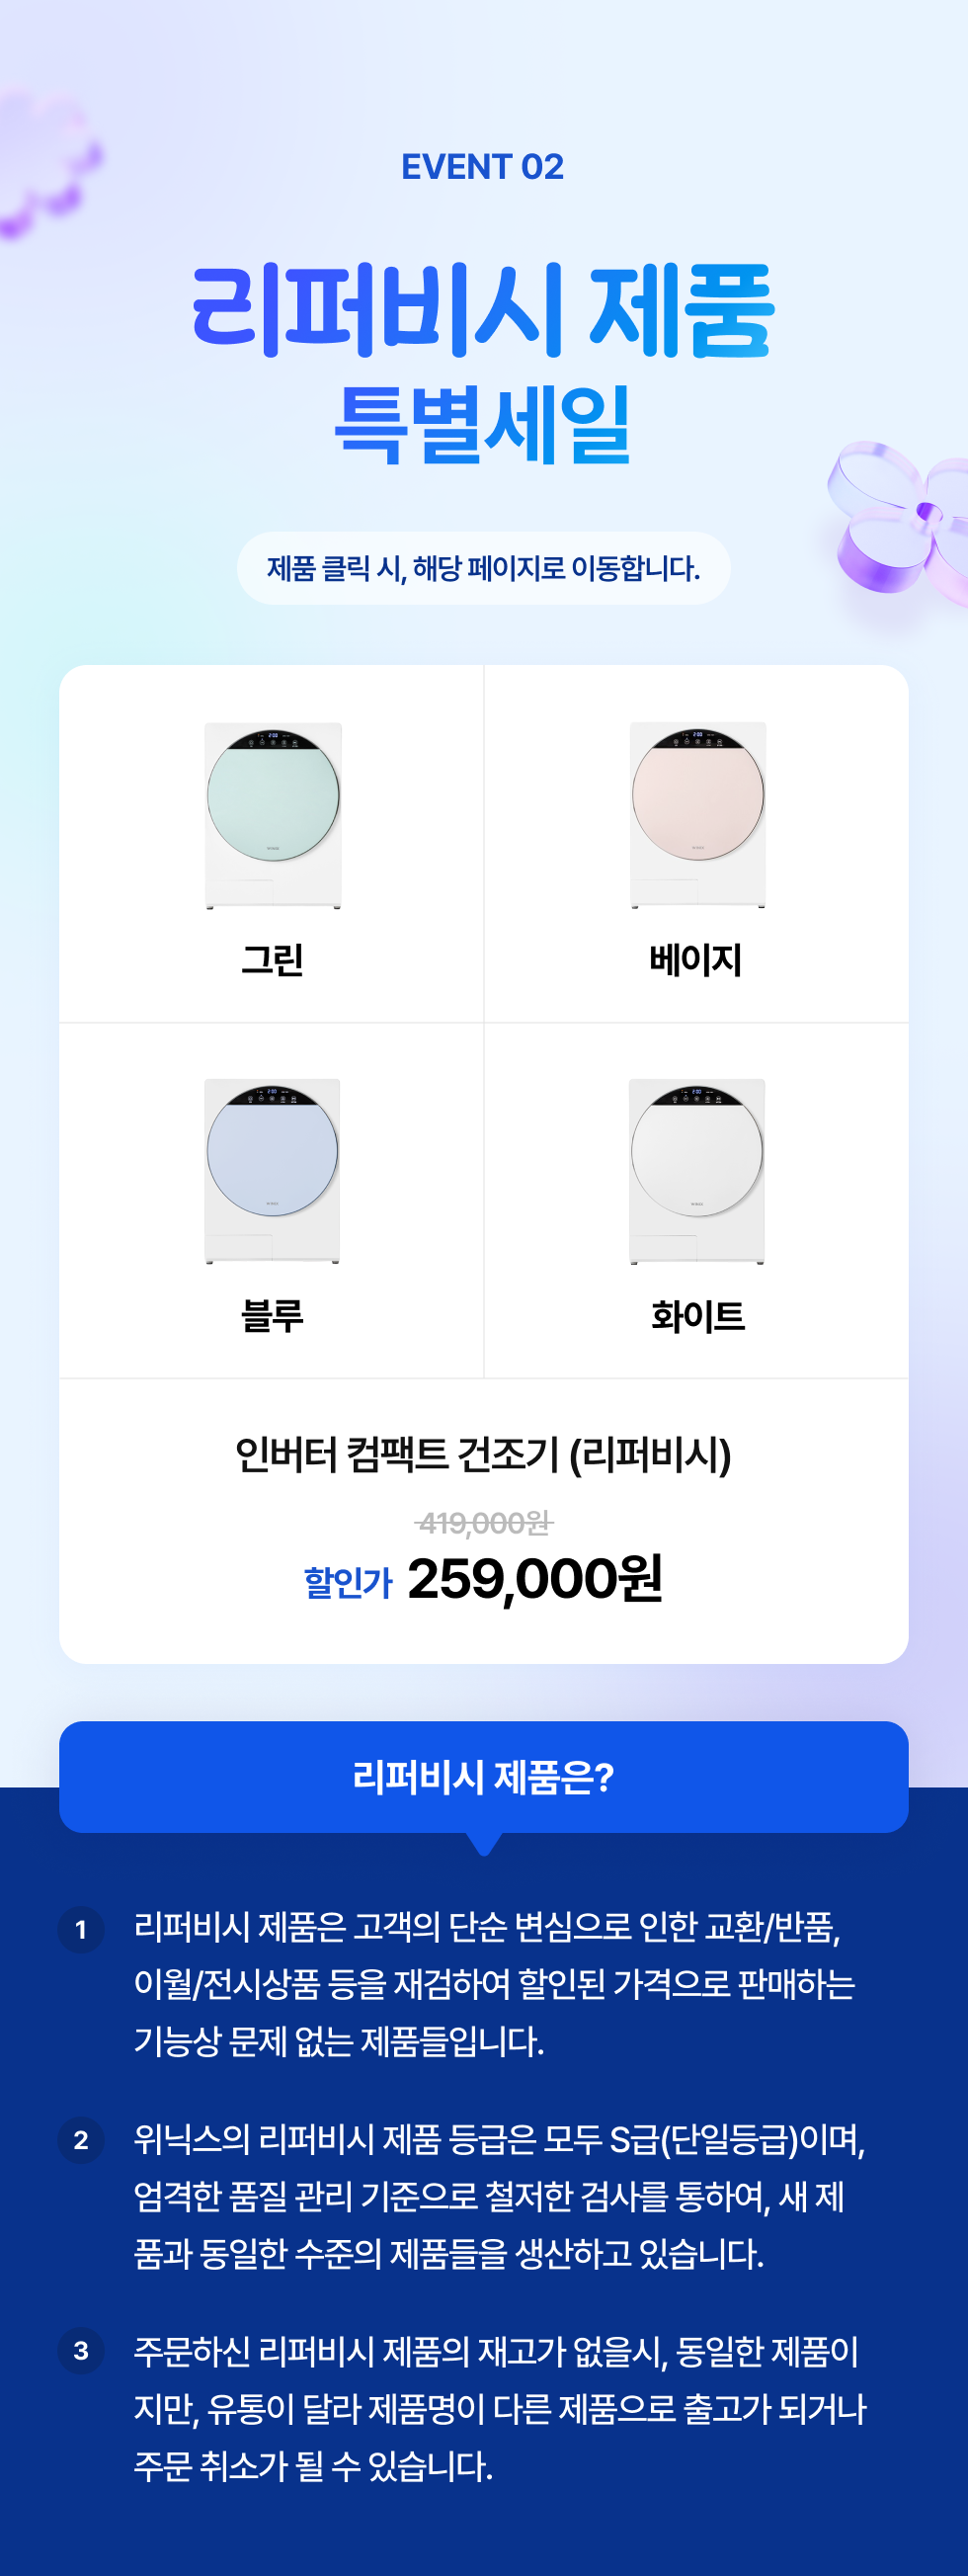The image size is (968, 2576).
Task: Click the 제품 클릭 시 notice pill
Action: point(484,568)
